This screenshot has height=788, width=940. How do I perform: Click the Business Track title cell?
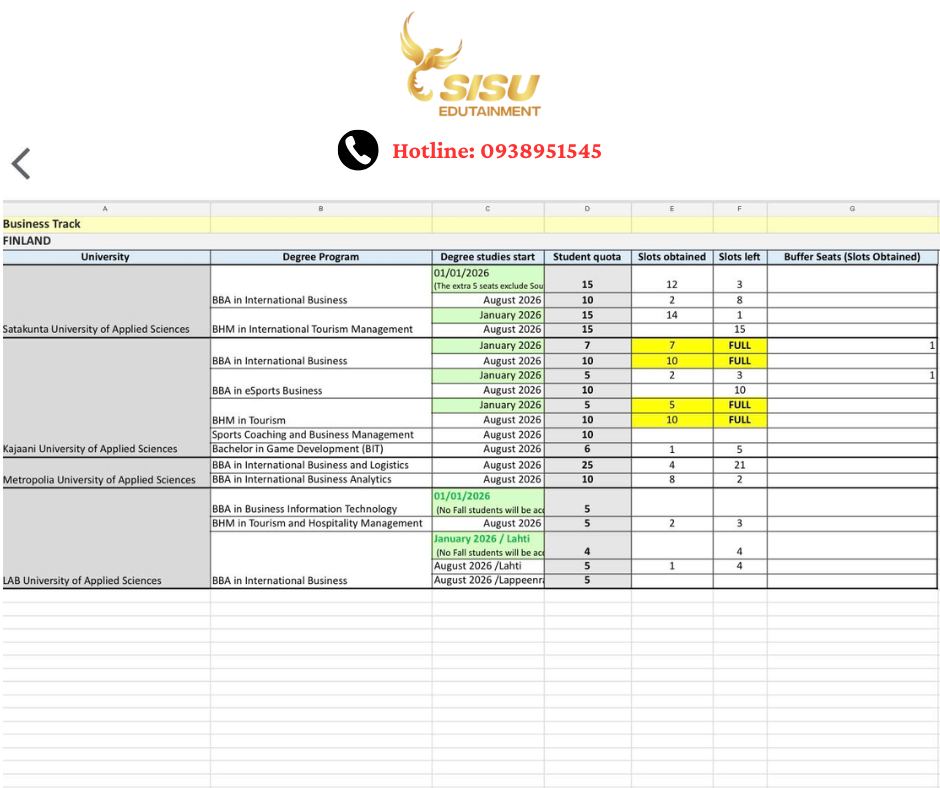(x=106, y=224)
